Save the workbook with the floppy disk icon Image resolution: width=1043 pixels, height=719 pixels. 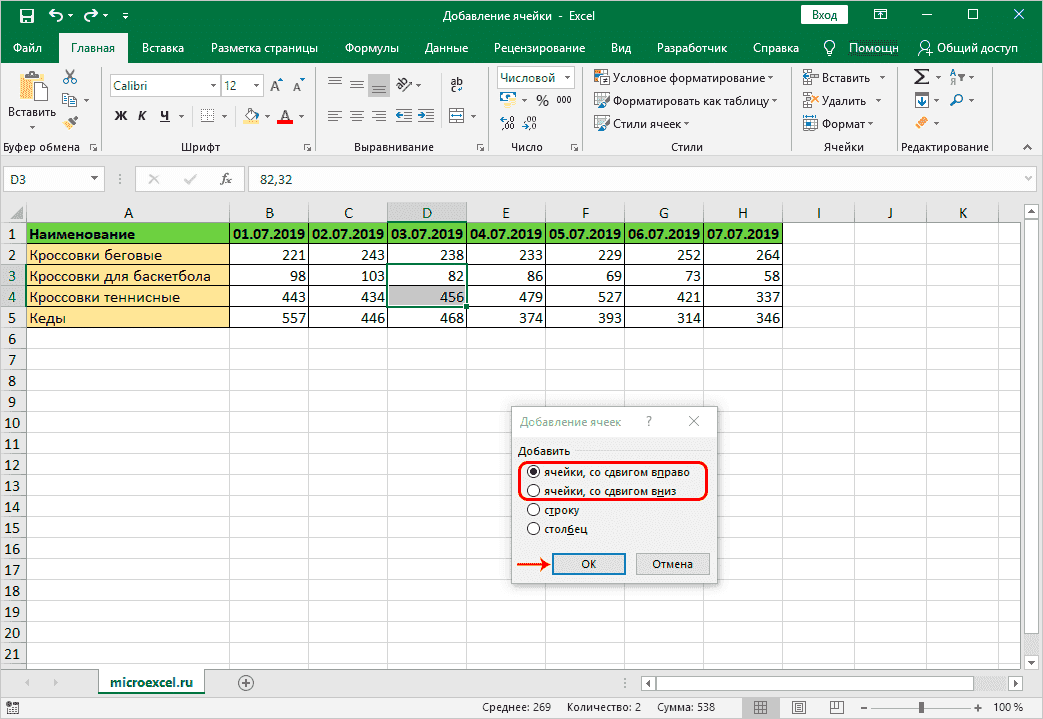[26, 16]
